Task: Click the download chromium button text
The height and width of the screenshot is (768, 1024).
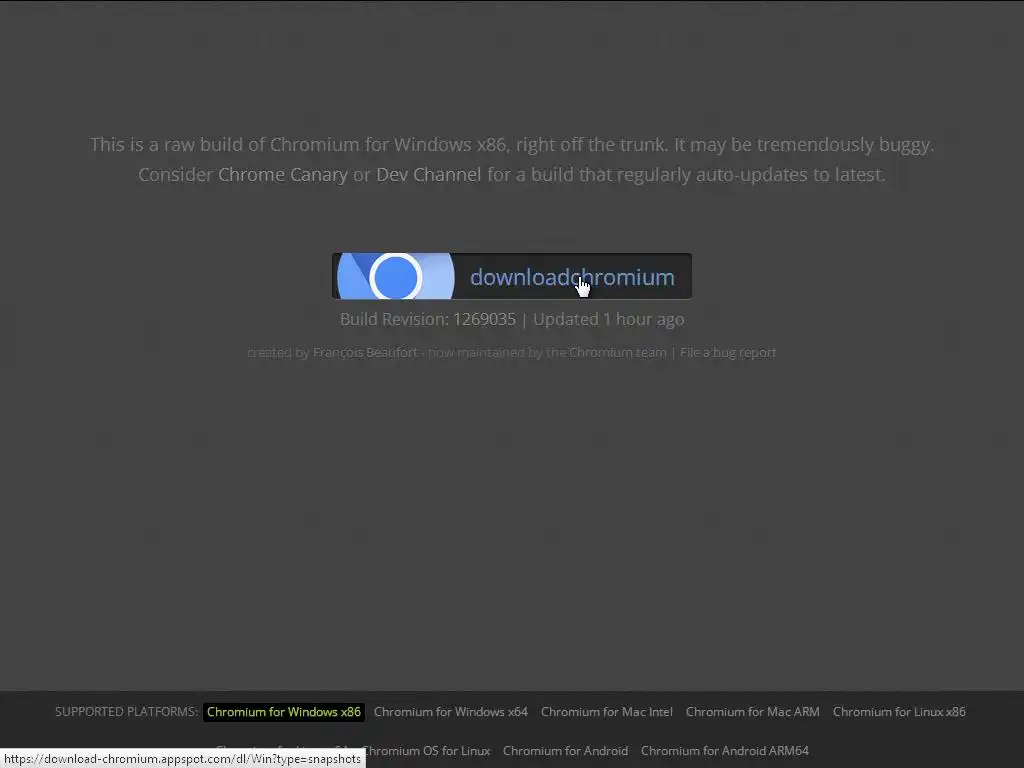Action: pyautogui.click(x=572, y=277)
